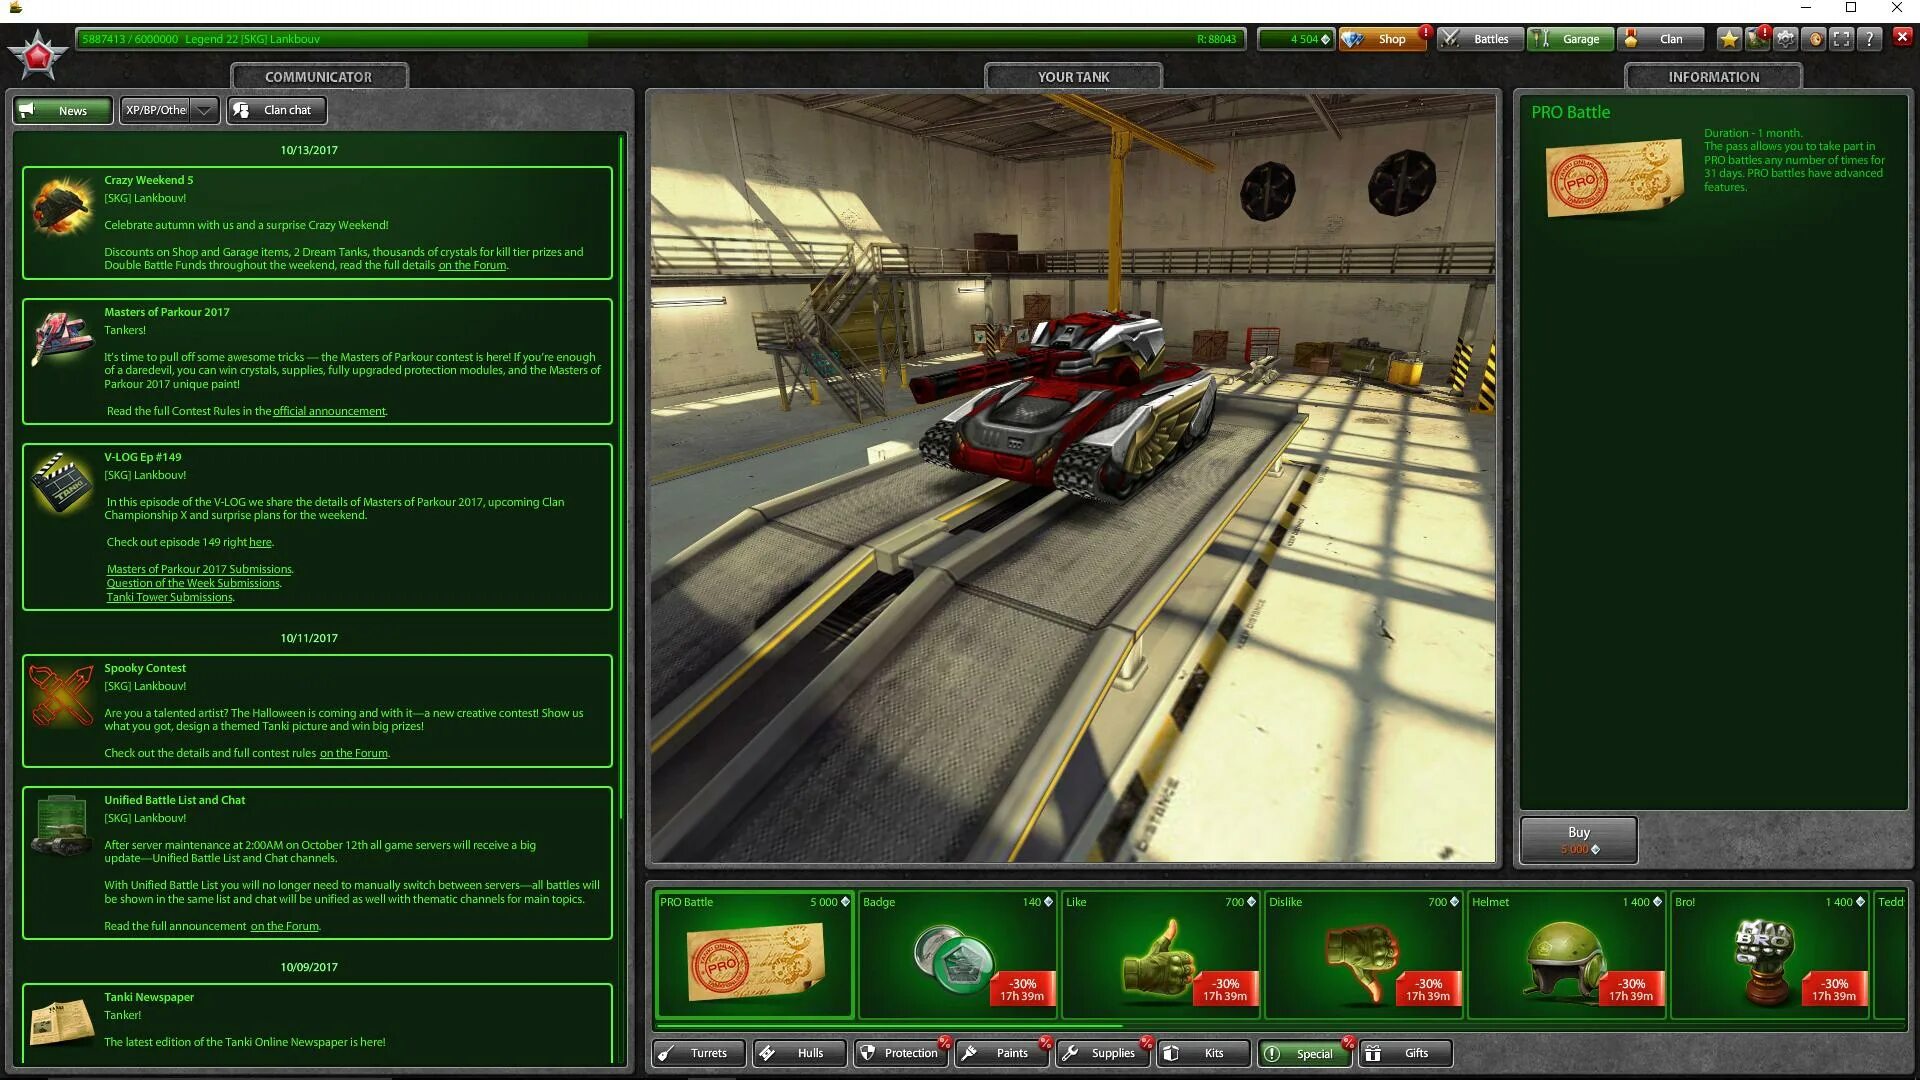Switch to the News tab
Screen dimensions: 1920x1080
click(x=62, y=110)
